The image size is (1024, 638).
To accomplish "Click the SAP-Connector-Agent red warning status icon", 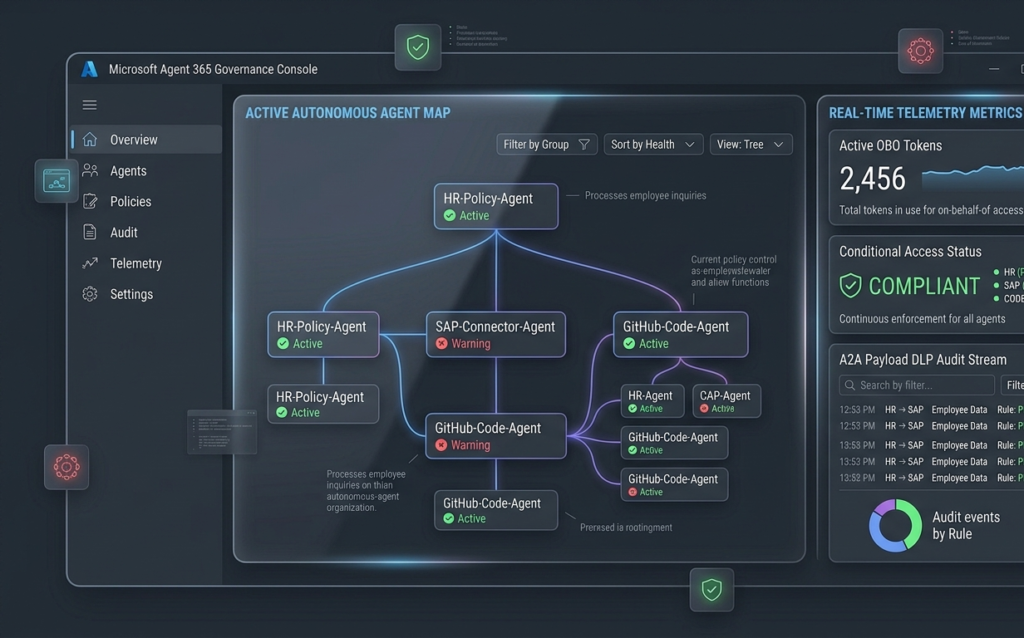I will click(x=441, y=343).
